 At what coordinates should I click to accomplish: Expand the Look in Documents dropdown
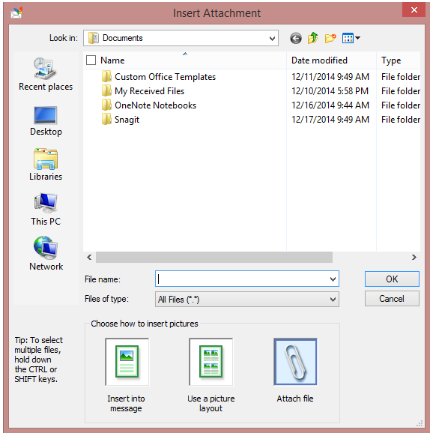point(272,38)
